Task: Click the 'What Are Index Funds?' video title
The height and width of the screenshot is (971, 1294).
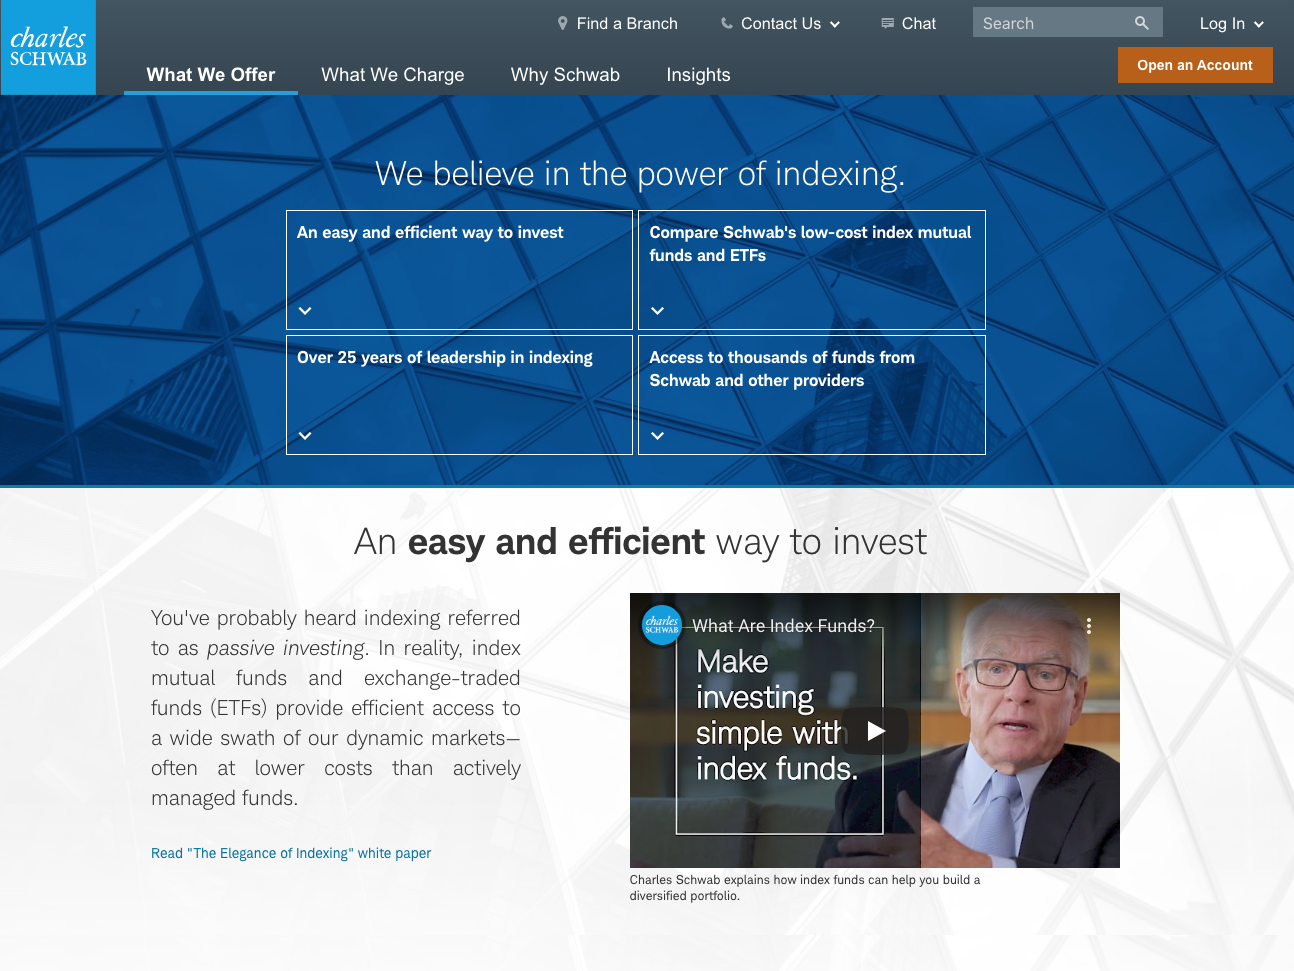Action: pyautogui.click(x=783, y=626)
